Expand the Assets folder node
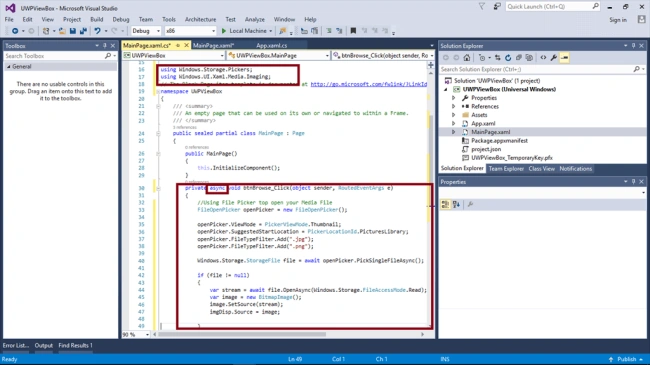Viewport: 650px width, 365px height. (454, 115)
